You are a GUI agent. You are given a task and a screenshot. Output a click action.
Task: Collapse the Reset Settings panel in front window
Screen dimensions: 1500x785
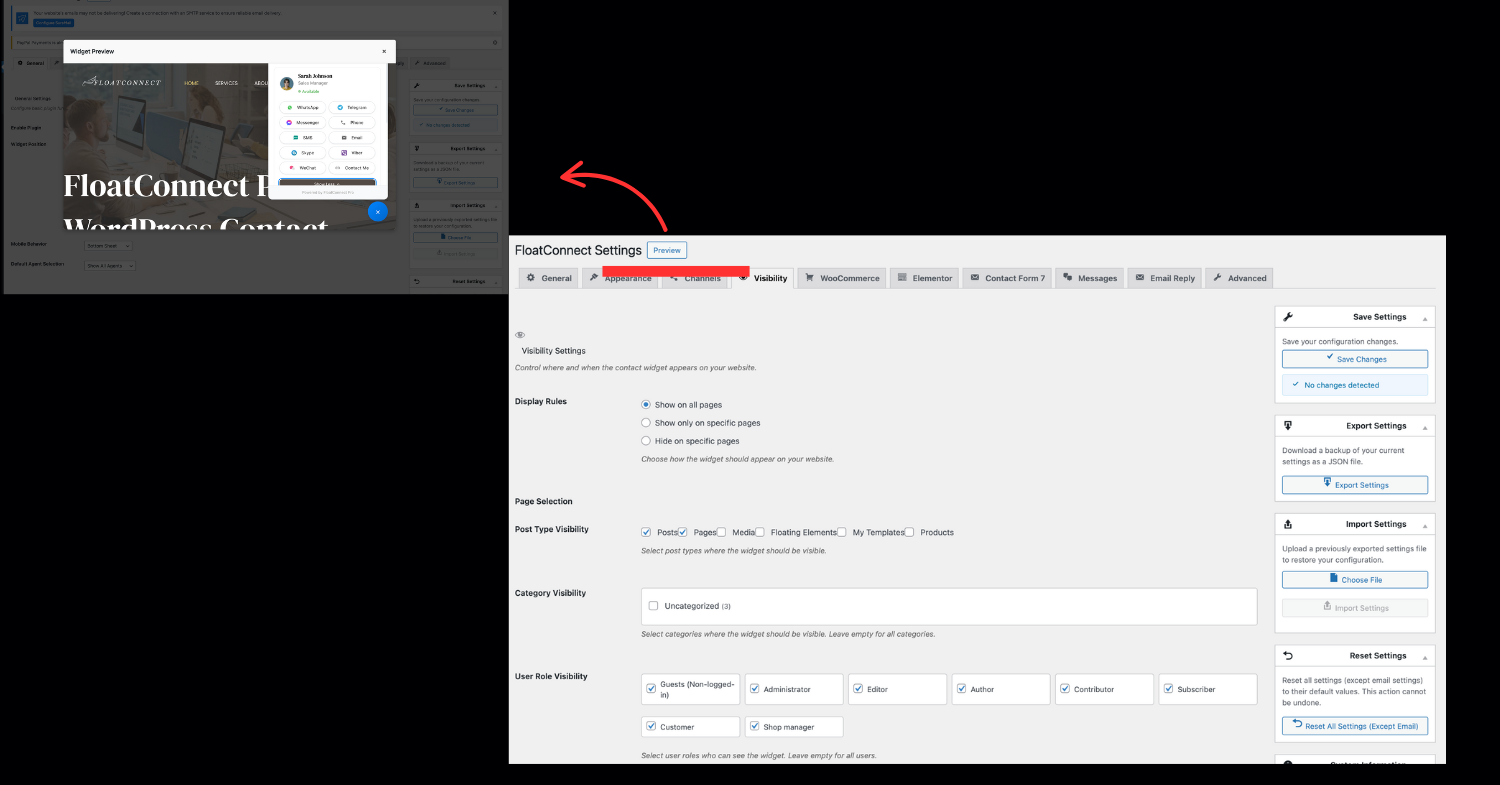[x=1424, y=657]
